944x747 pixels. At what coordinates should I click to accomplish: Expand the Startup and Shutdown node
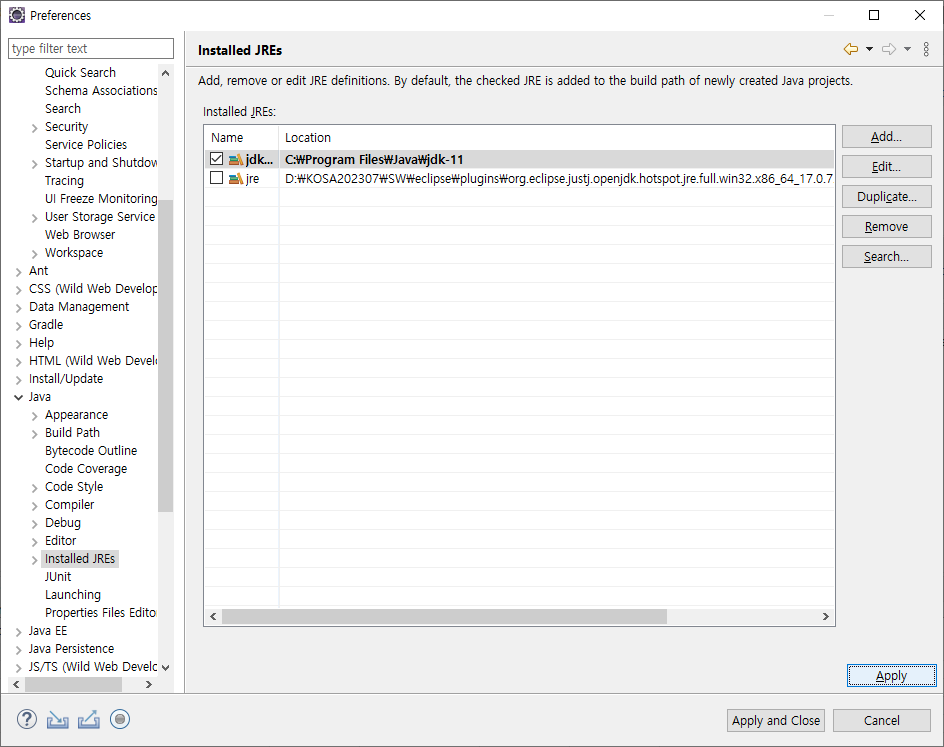point(34,164)
